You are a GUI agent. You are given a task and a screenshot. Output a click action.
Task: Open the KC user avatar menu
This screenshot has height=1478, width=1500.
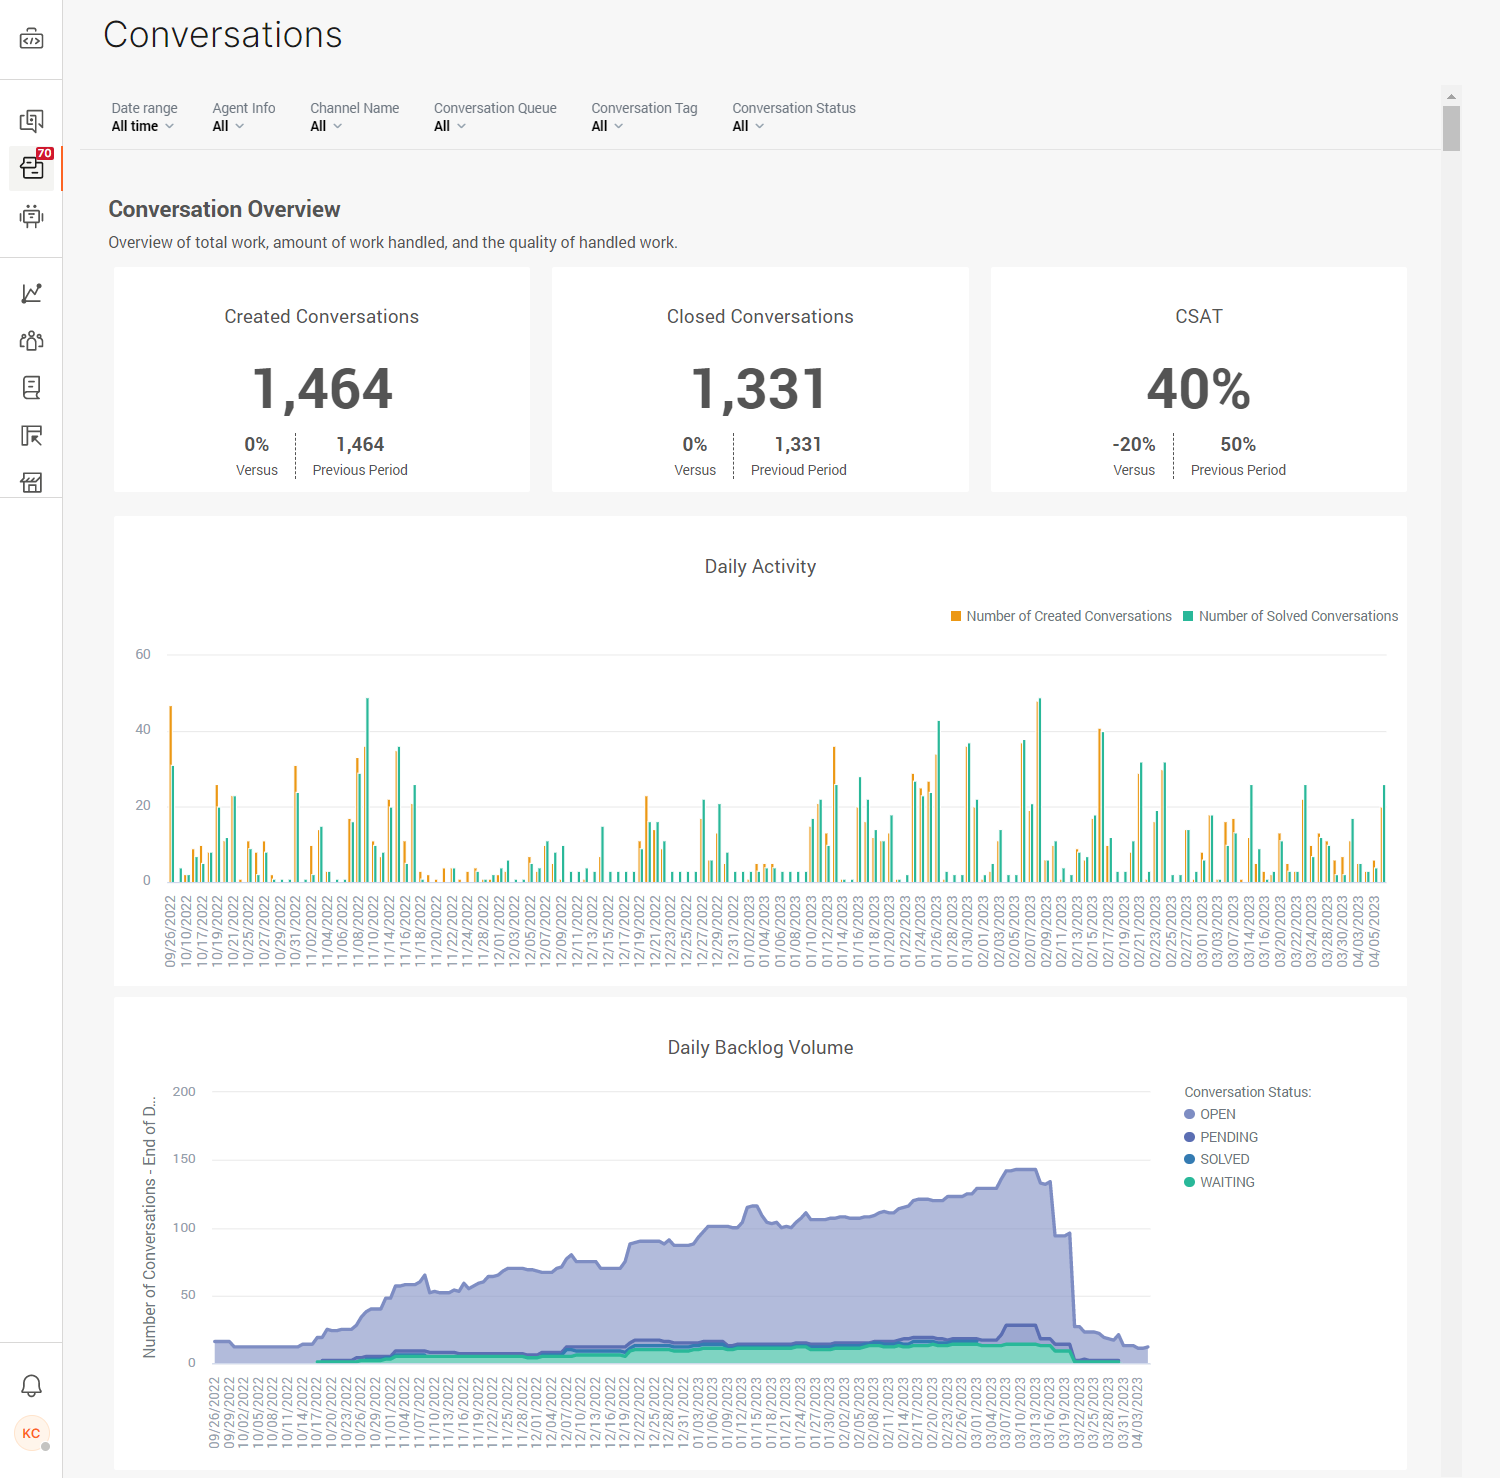click(x=31, y=1433)
